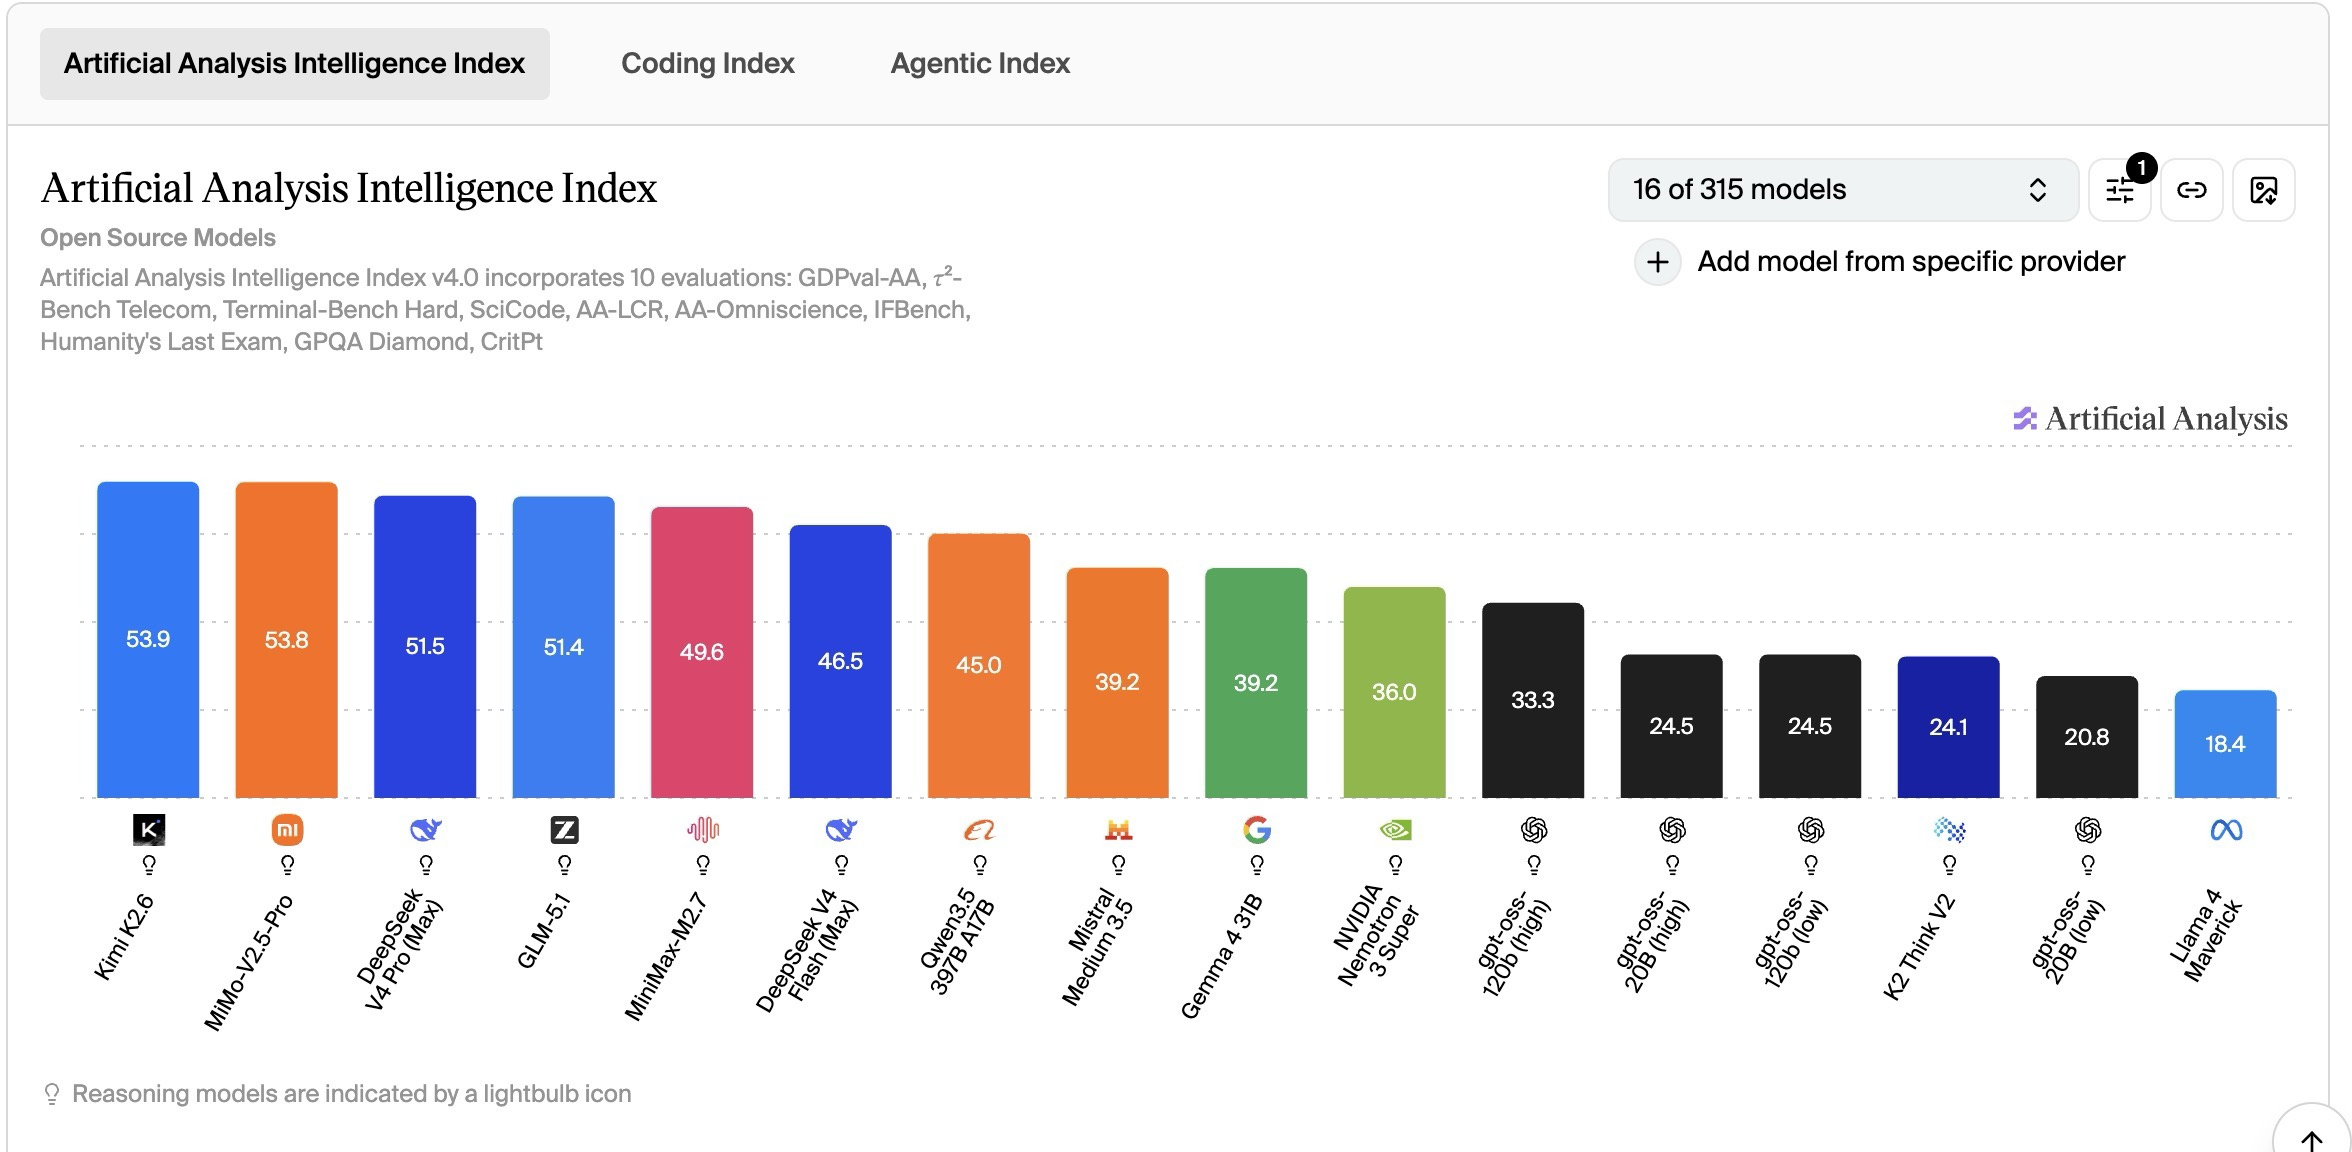Click the Kimi K2.6 logo icon
Viewport: 2352px width, 1152px height.
click(x=149, y=830)
